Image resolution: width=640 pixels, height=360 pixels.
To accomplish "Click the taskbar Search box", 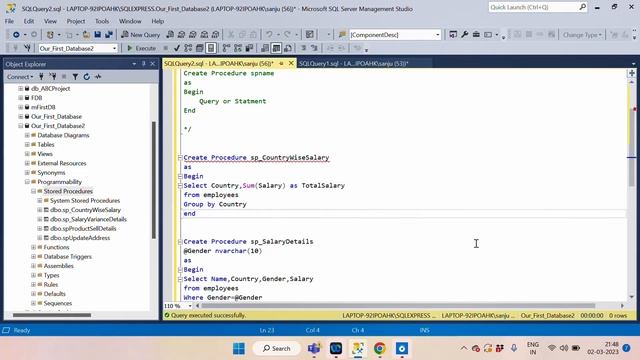I will 276,348.
